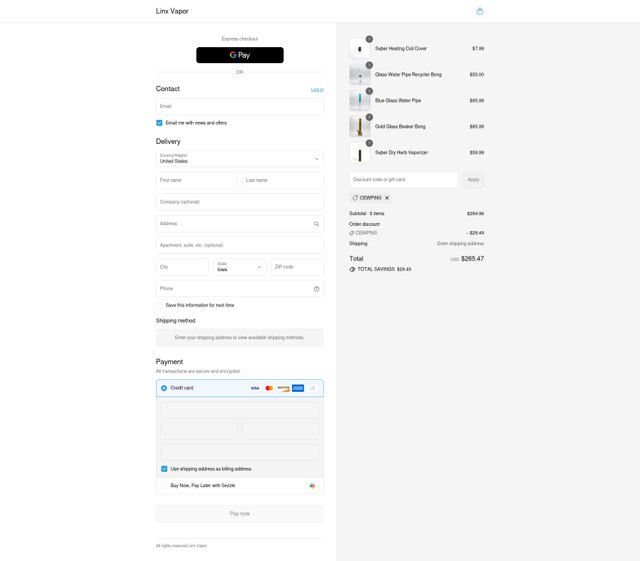Open the shopping bag cart icon
Image resolution: width=640 pixels, height=561 pixels.
(480, 11)
